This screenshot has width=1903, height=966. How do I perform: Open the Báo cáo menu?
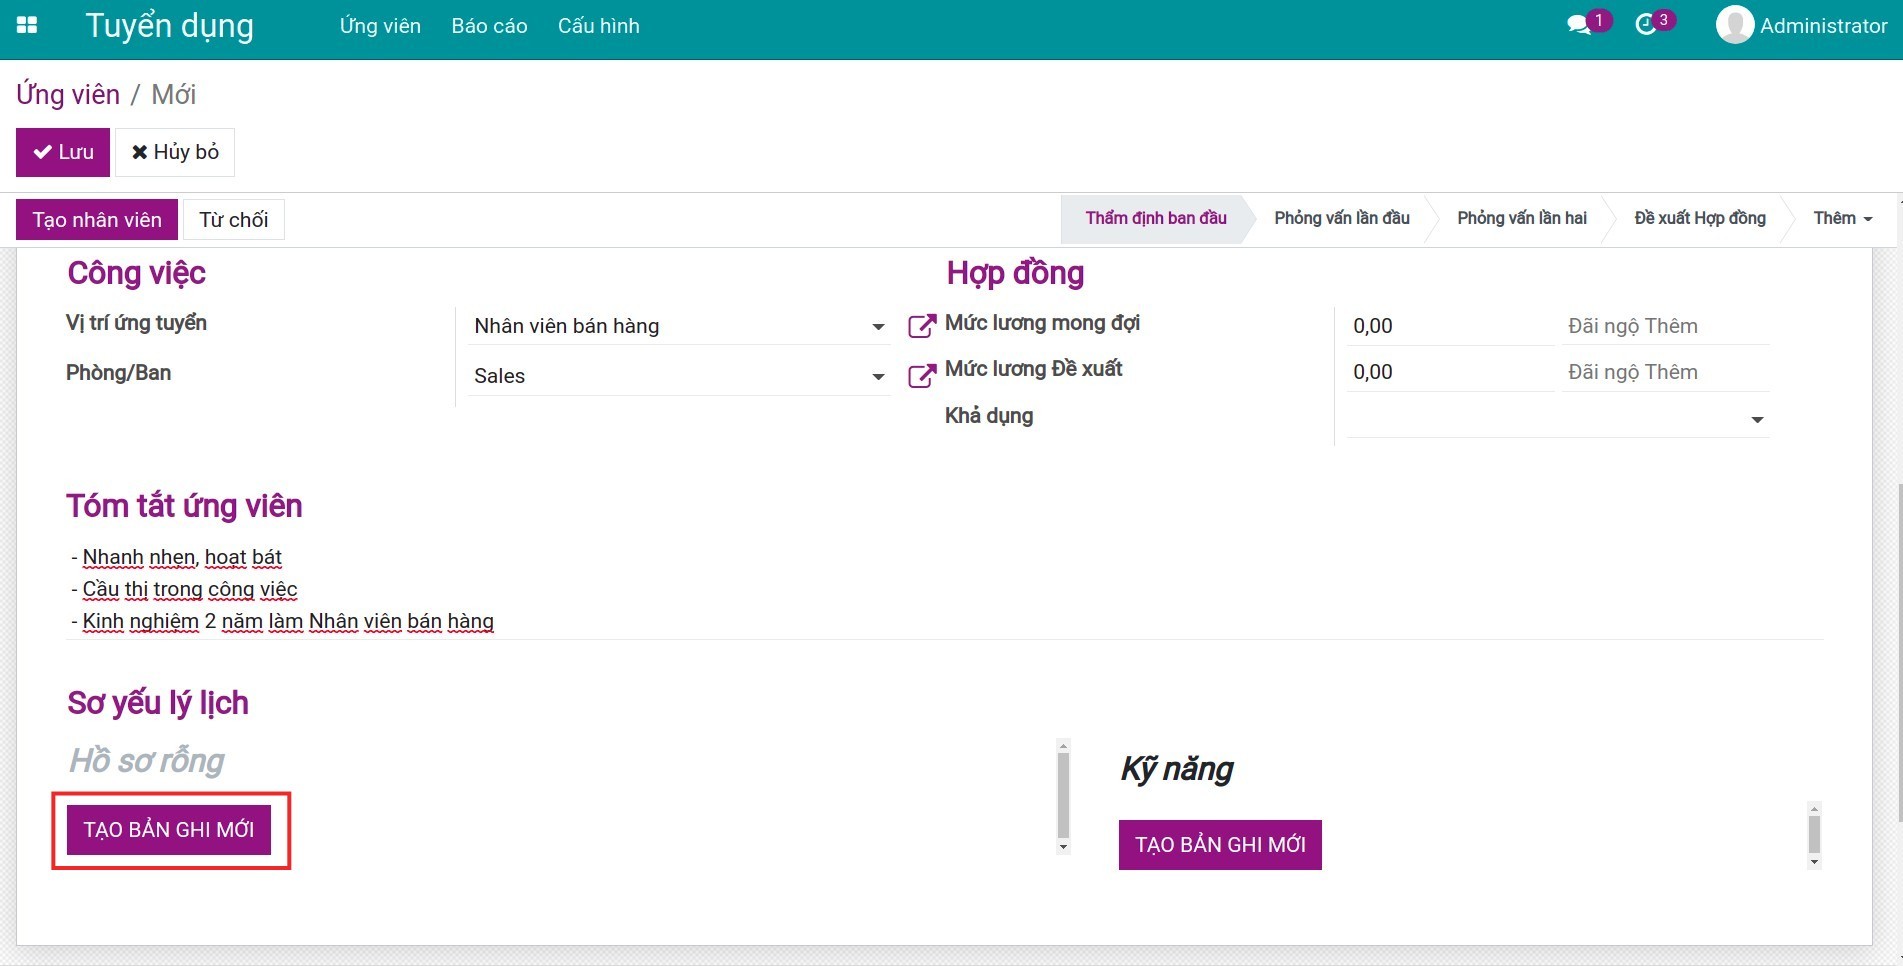pos(489,26)
